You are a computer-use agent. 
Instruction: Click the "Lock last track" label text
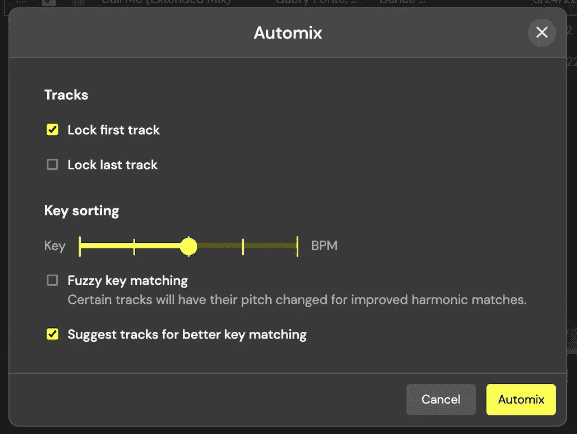(x=112, y=165)
